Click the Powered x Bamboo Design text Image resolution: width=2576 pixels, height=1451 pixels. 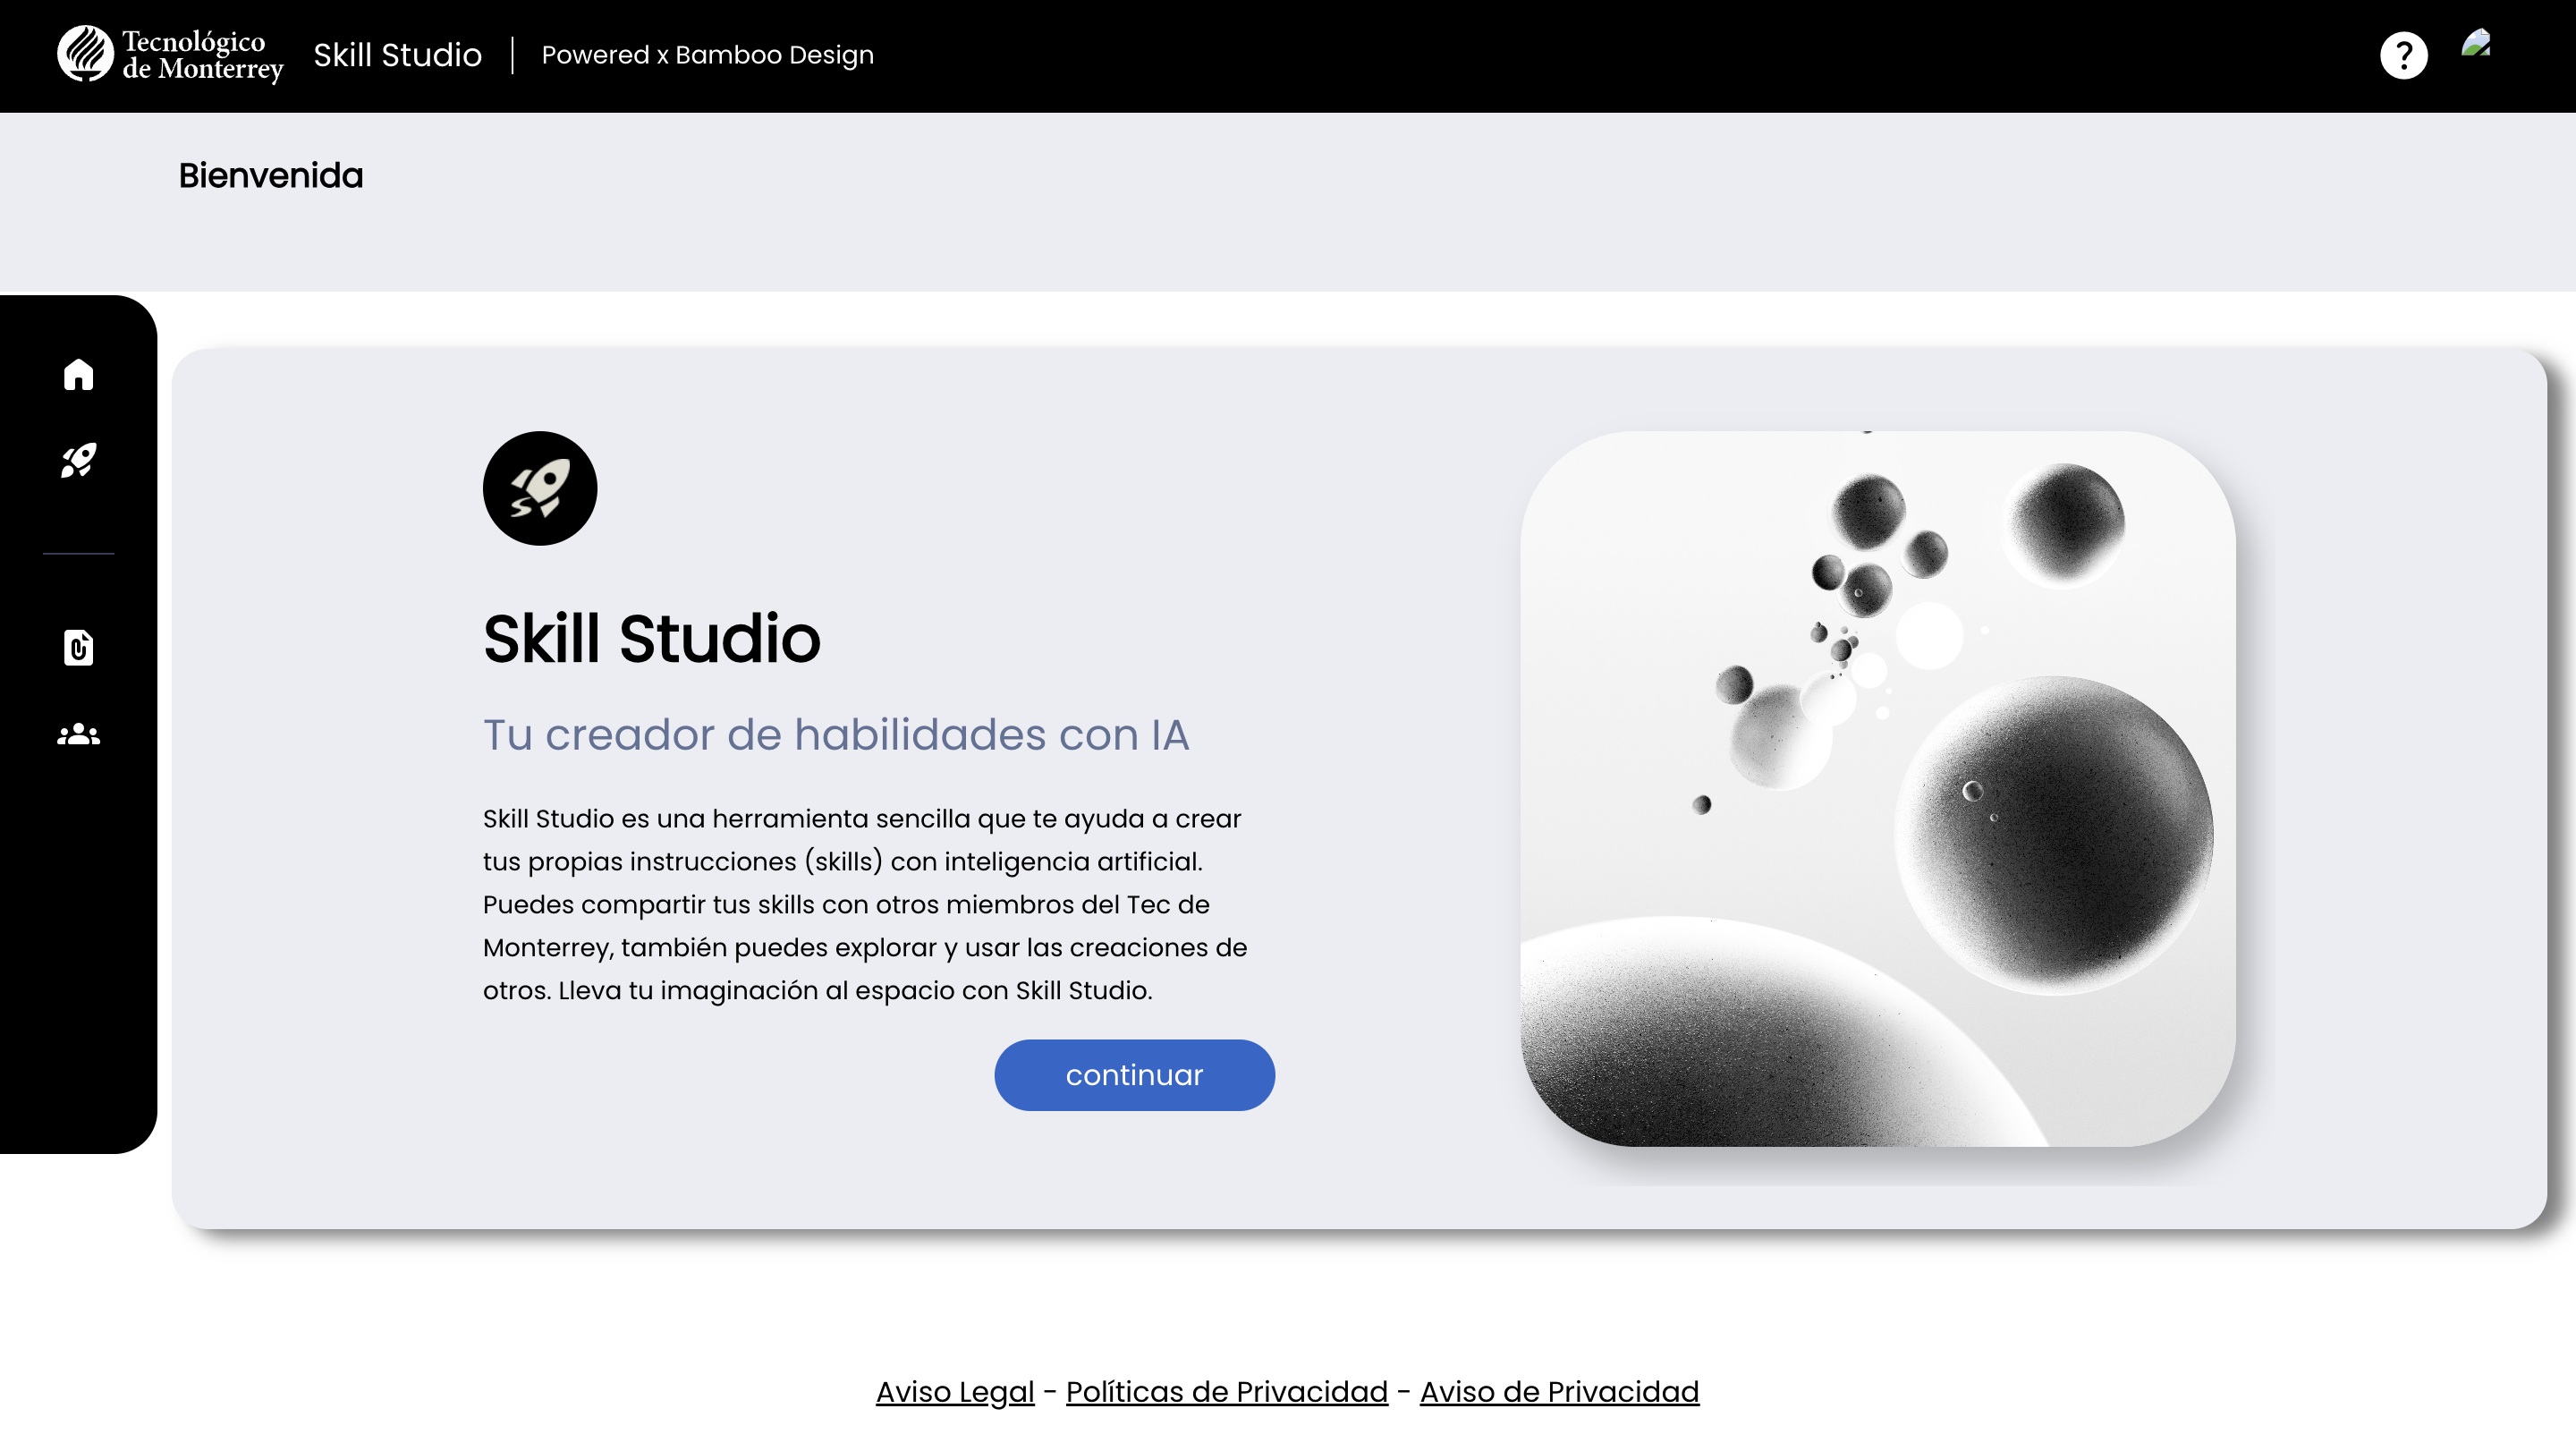pos(708,55)
